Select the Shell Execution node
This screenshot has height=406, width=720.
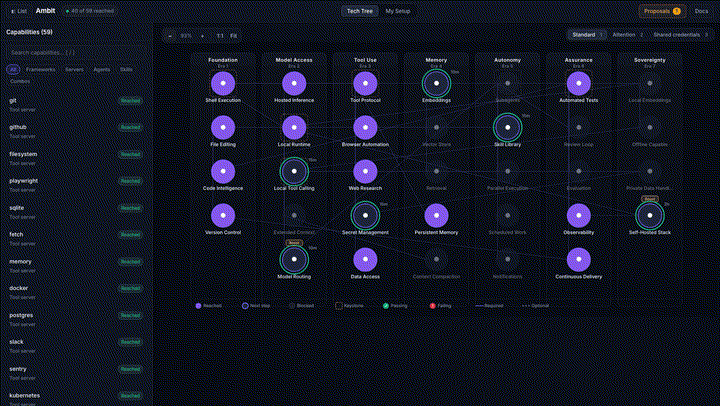(x=223, y=84)
